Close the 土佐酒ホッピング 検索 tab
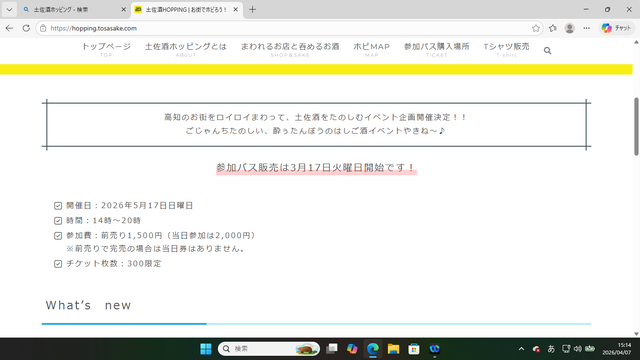640x360 pixels. [x=124, y=9]
